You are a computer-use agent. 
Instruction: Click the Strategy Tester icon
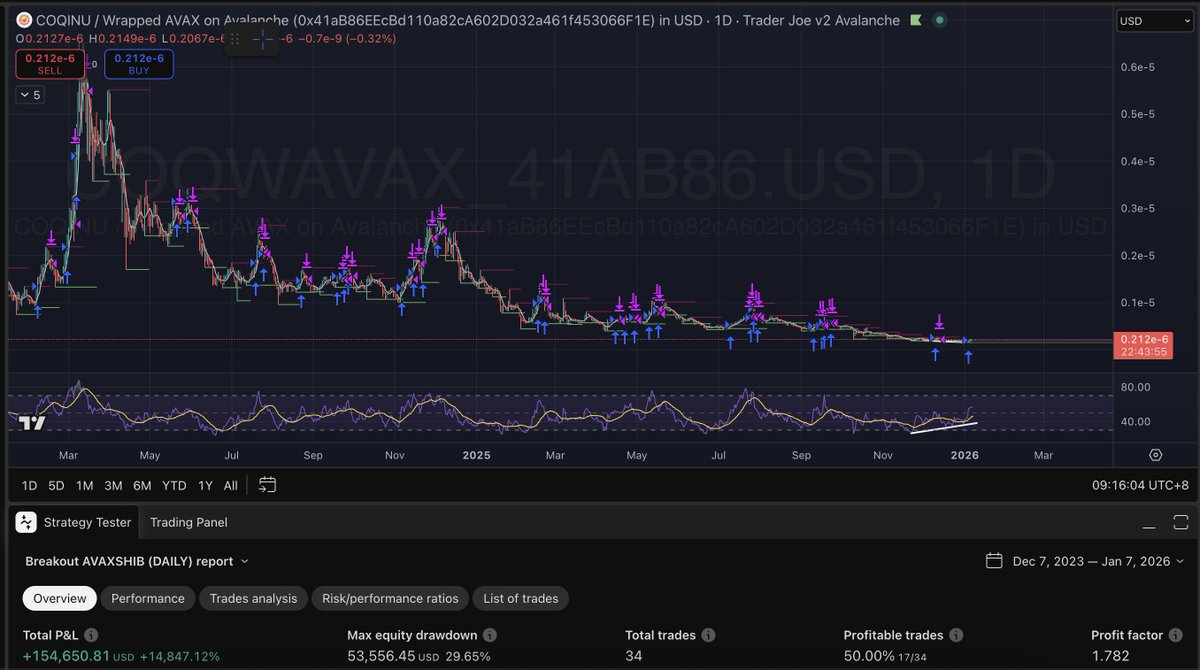[x=26, y=522]
